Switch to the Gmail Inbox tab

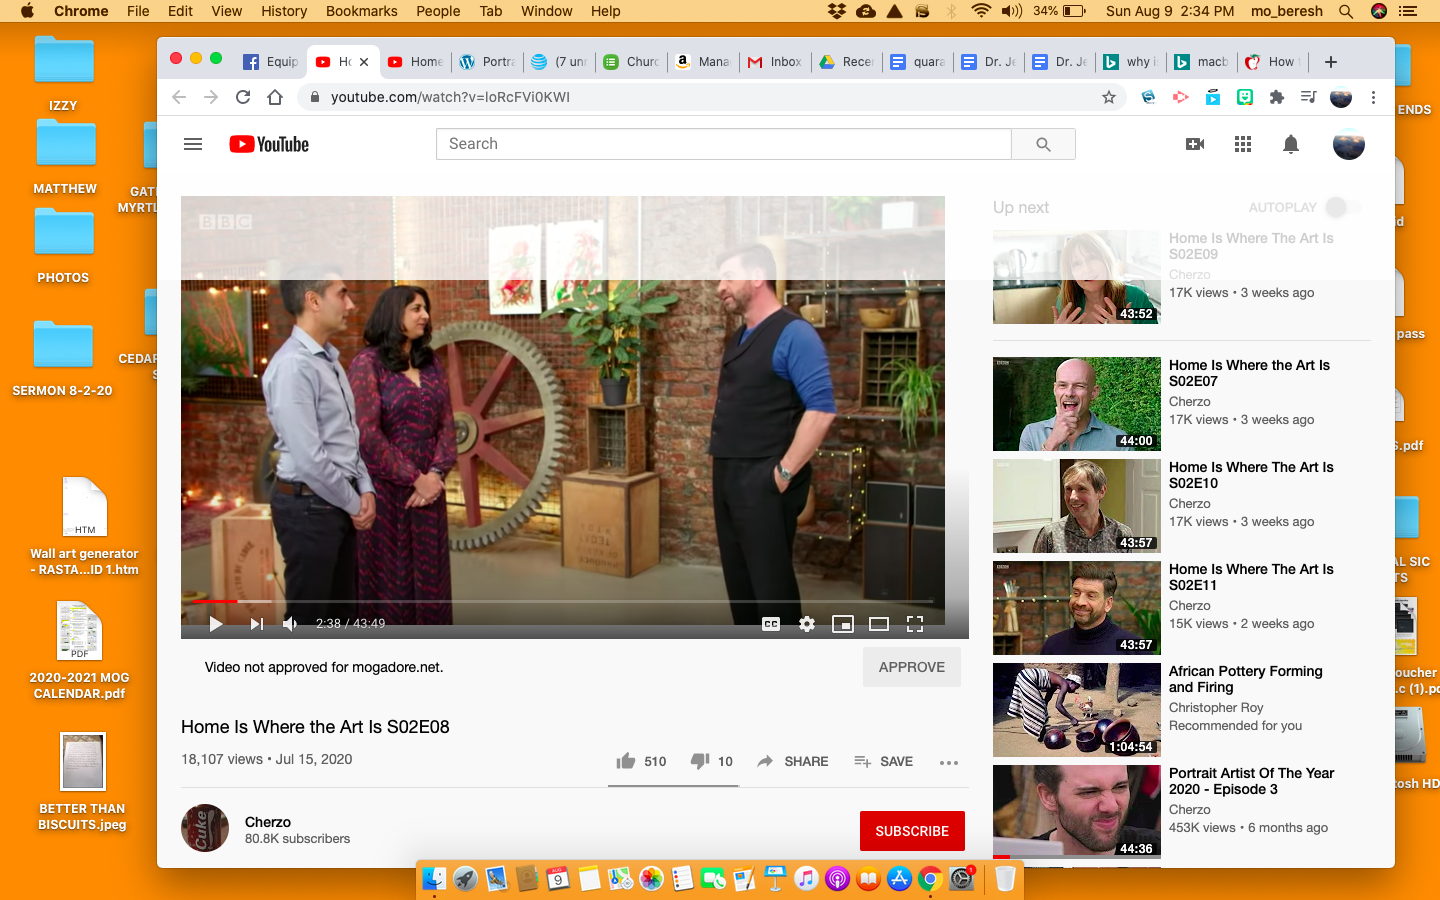775,62
